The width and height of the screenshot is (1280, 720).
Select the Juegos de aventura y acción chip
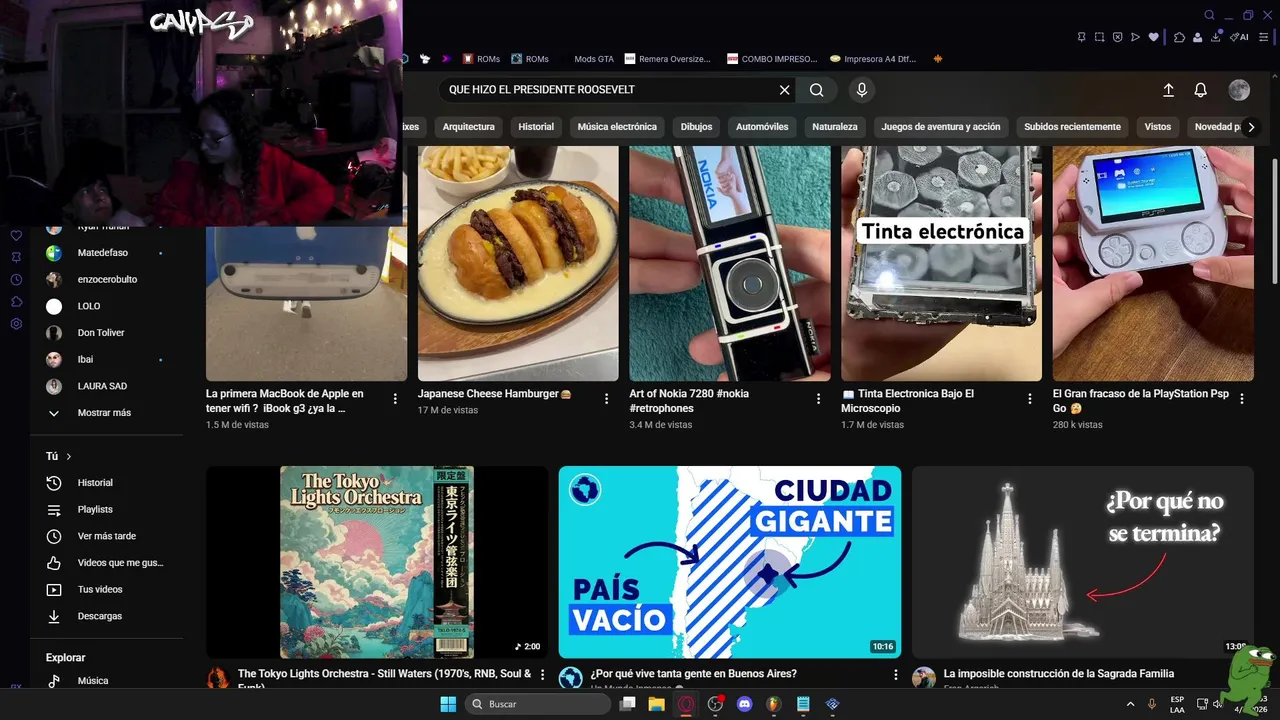941,127
